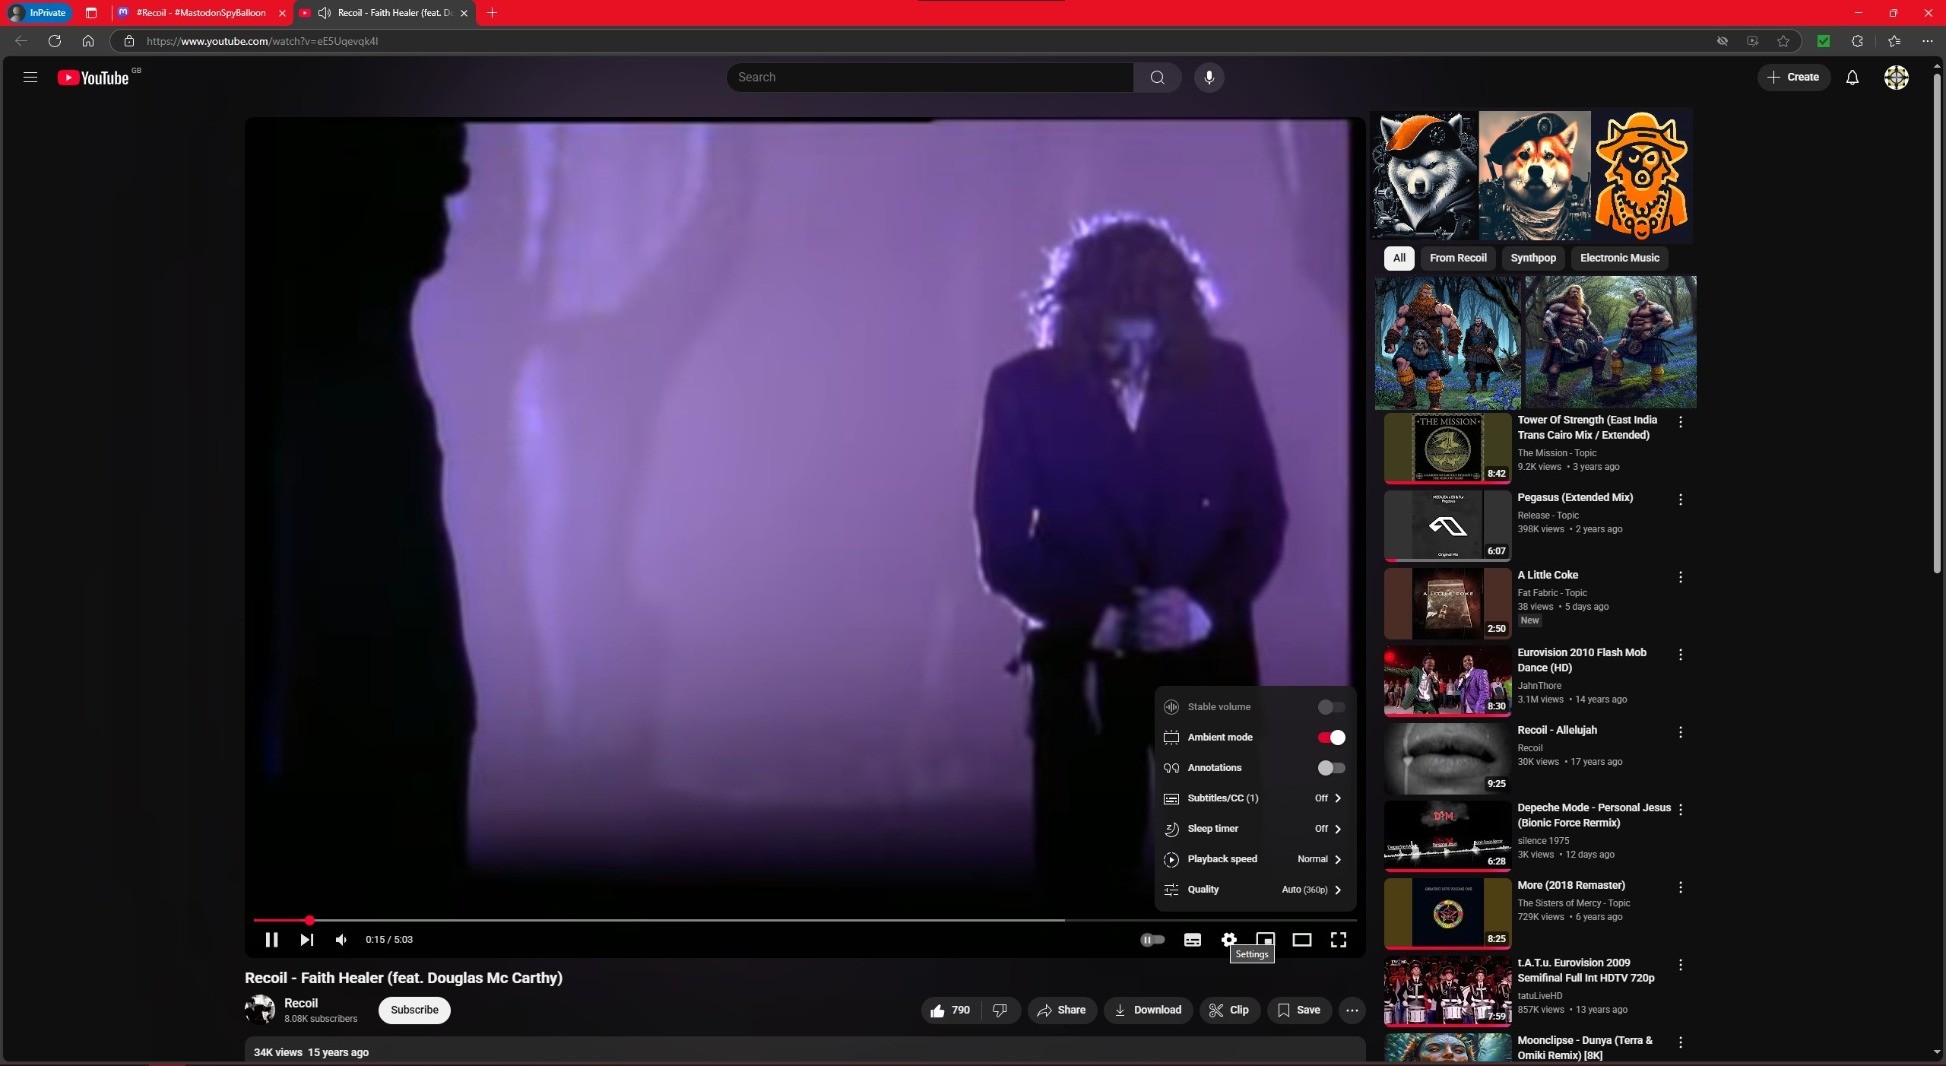Image resolution: width=1946 pixels, height=1066 pixels.
Task: Enter full screen mode
Action: (x=1338, y=939)
